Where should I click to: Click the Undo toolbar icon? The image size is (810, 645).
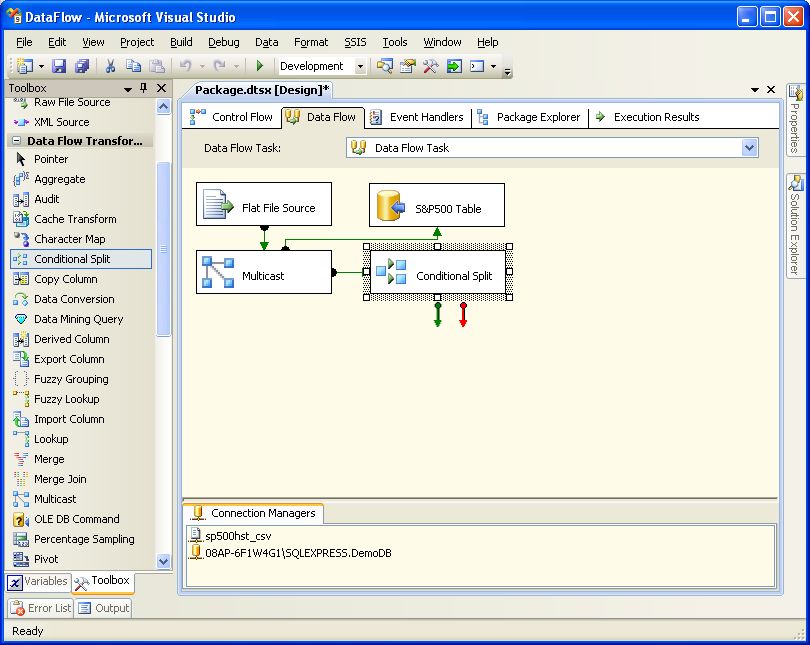click(185, 66)
